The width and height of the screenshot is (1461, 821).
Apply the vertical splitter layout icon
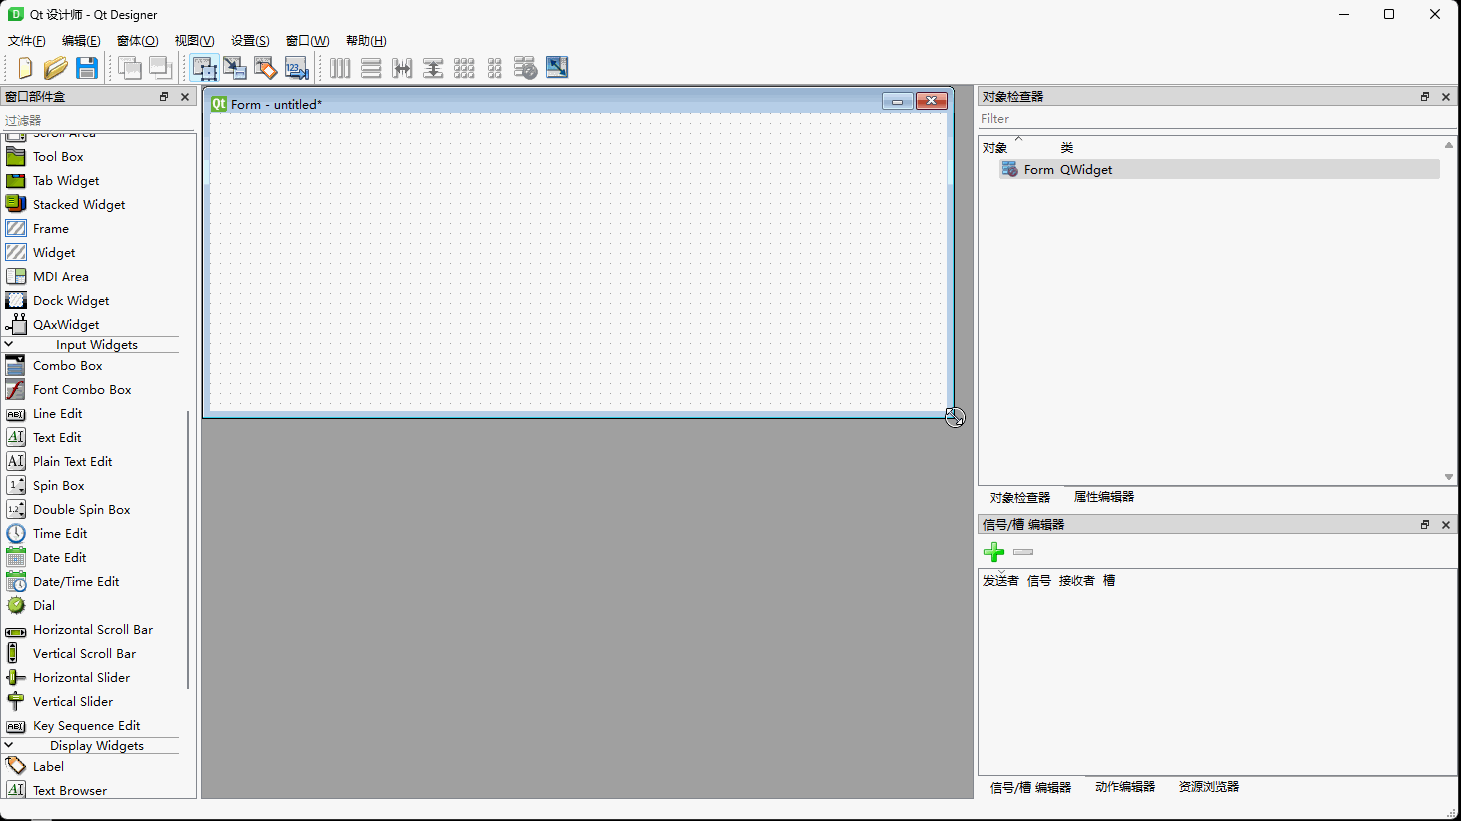tap(433, 68)
